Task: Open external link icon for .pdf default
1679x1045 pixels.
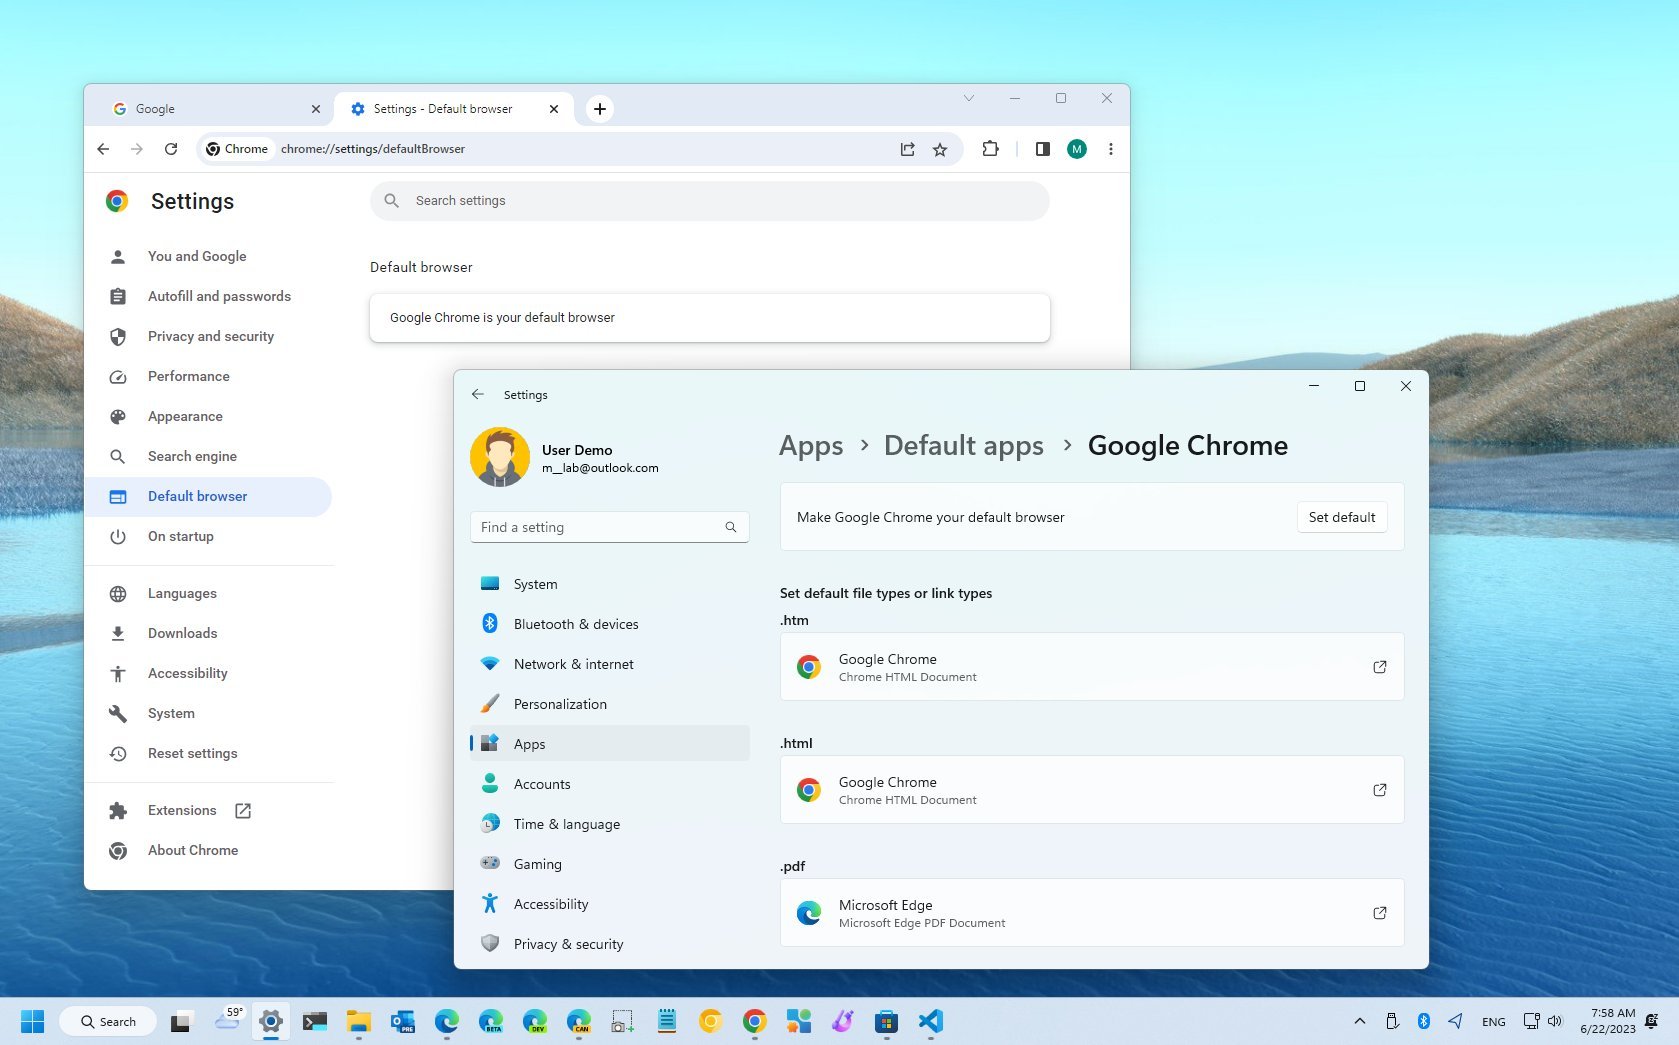Action: [1379, 913]
